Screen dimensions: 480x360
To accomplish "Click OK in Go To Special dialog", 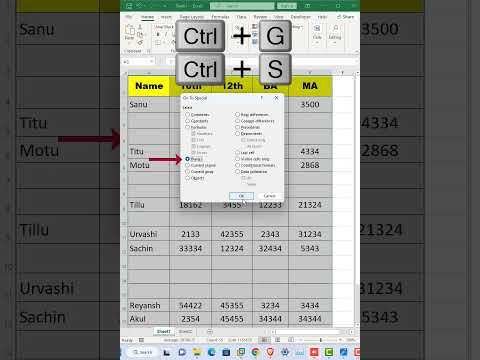I will tap(242, 196).
